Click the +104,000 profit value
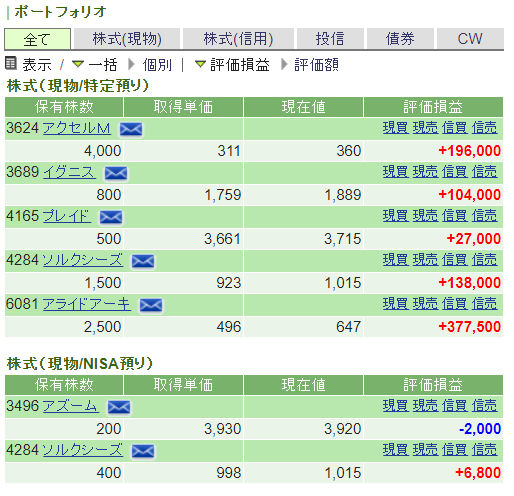This screenshot has width=514, height=496. 469,195
